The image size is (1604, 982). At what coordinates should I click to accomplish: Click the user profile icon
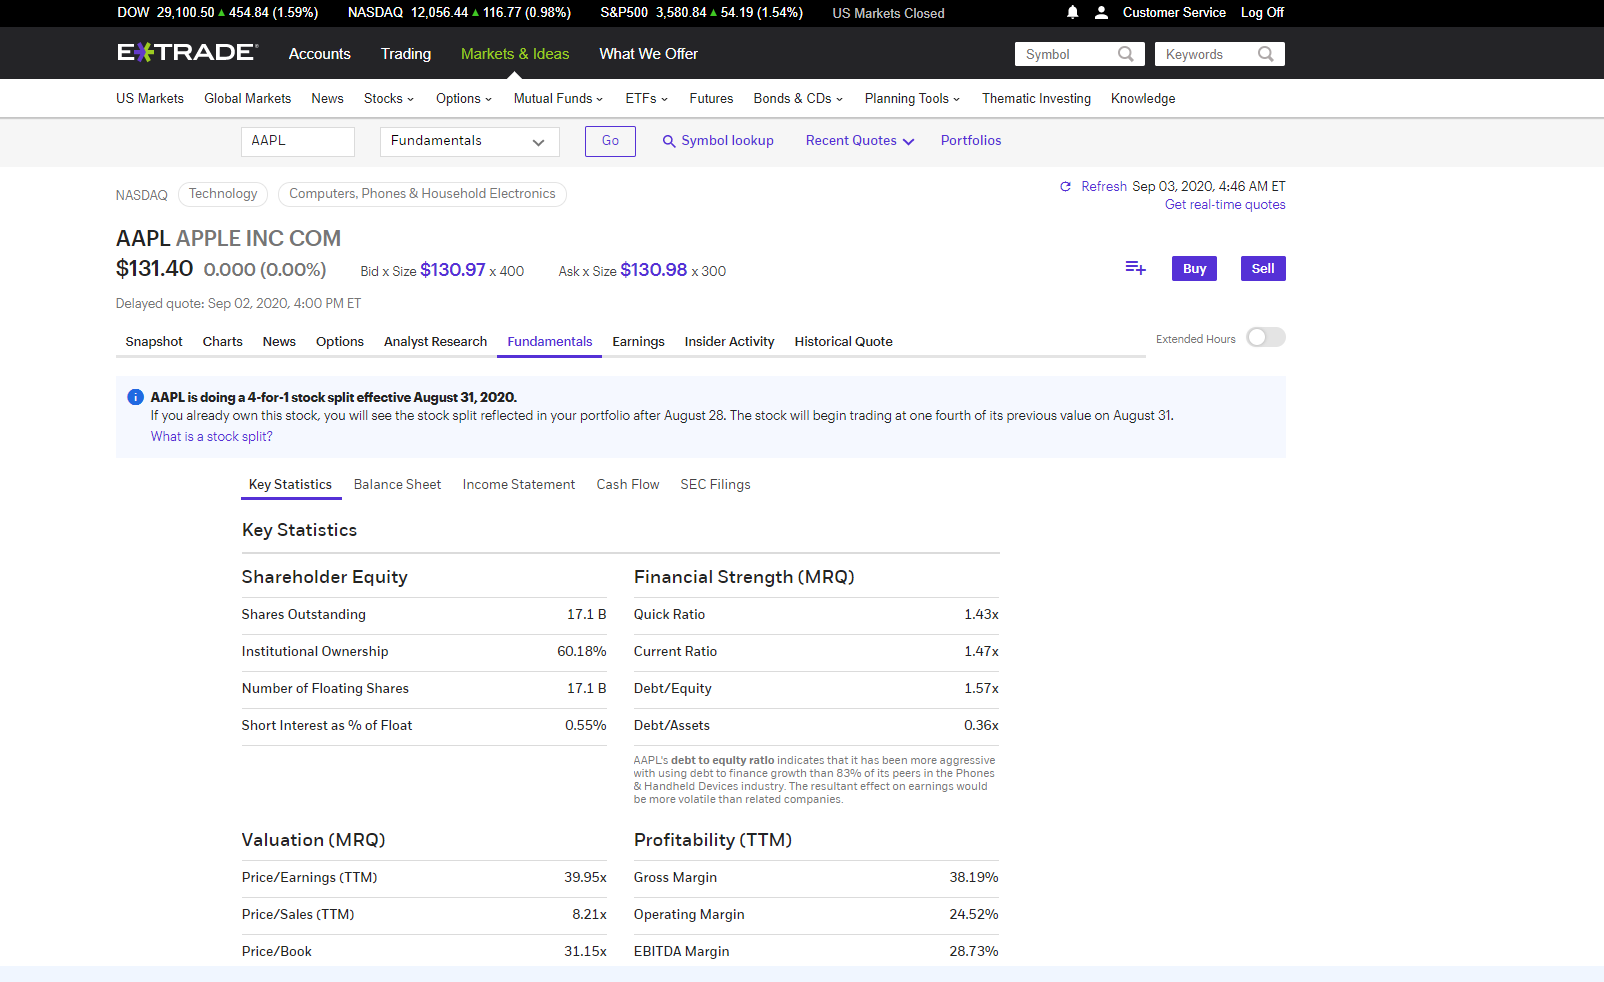click(x=1101, y=13)
